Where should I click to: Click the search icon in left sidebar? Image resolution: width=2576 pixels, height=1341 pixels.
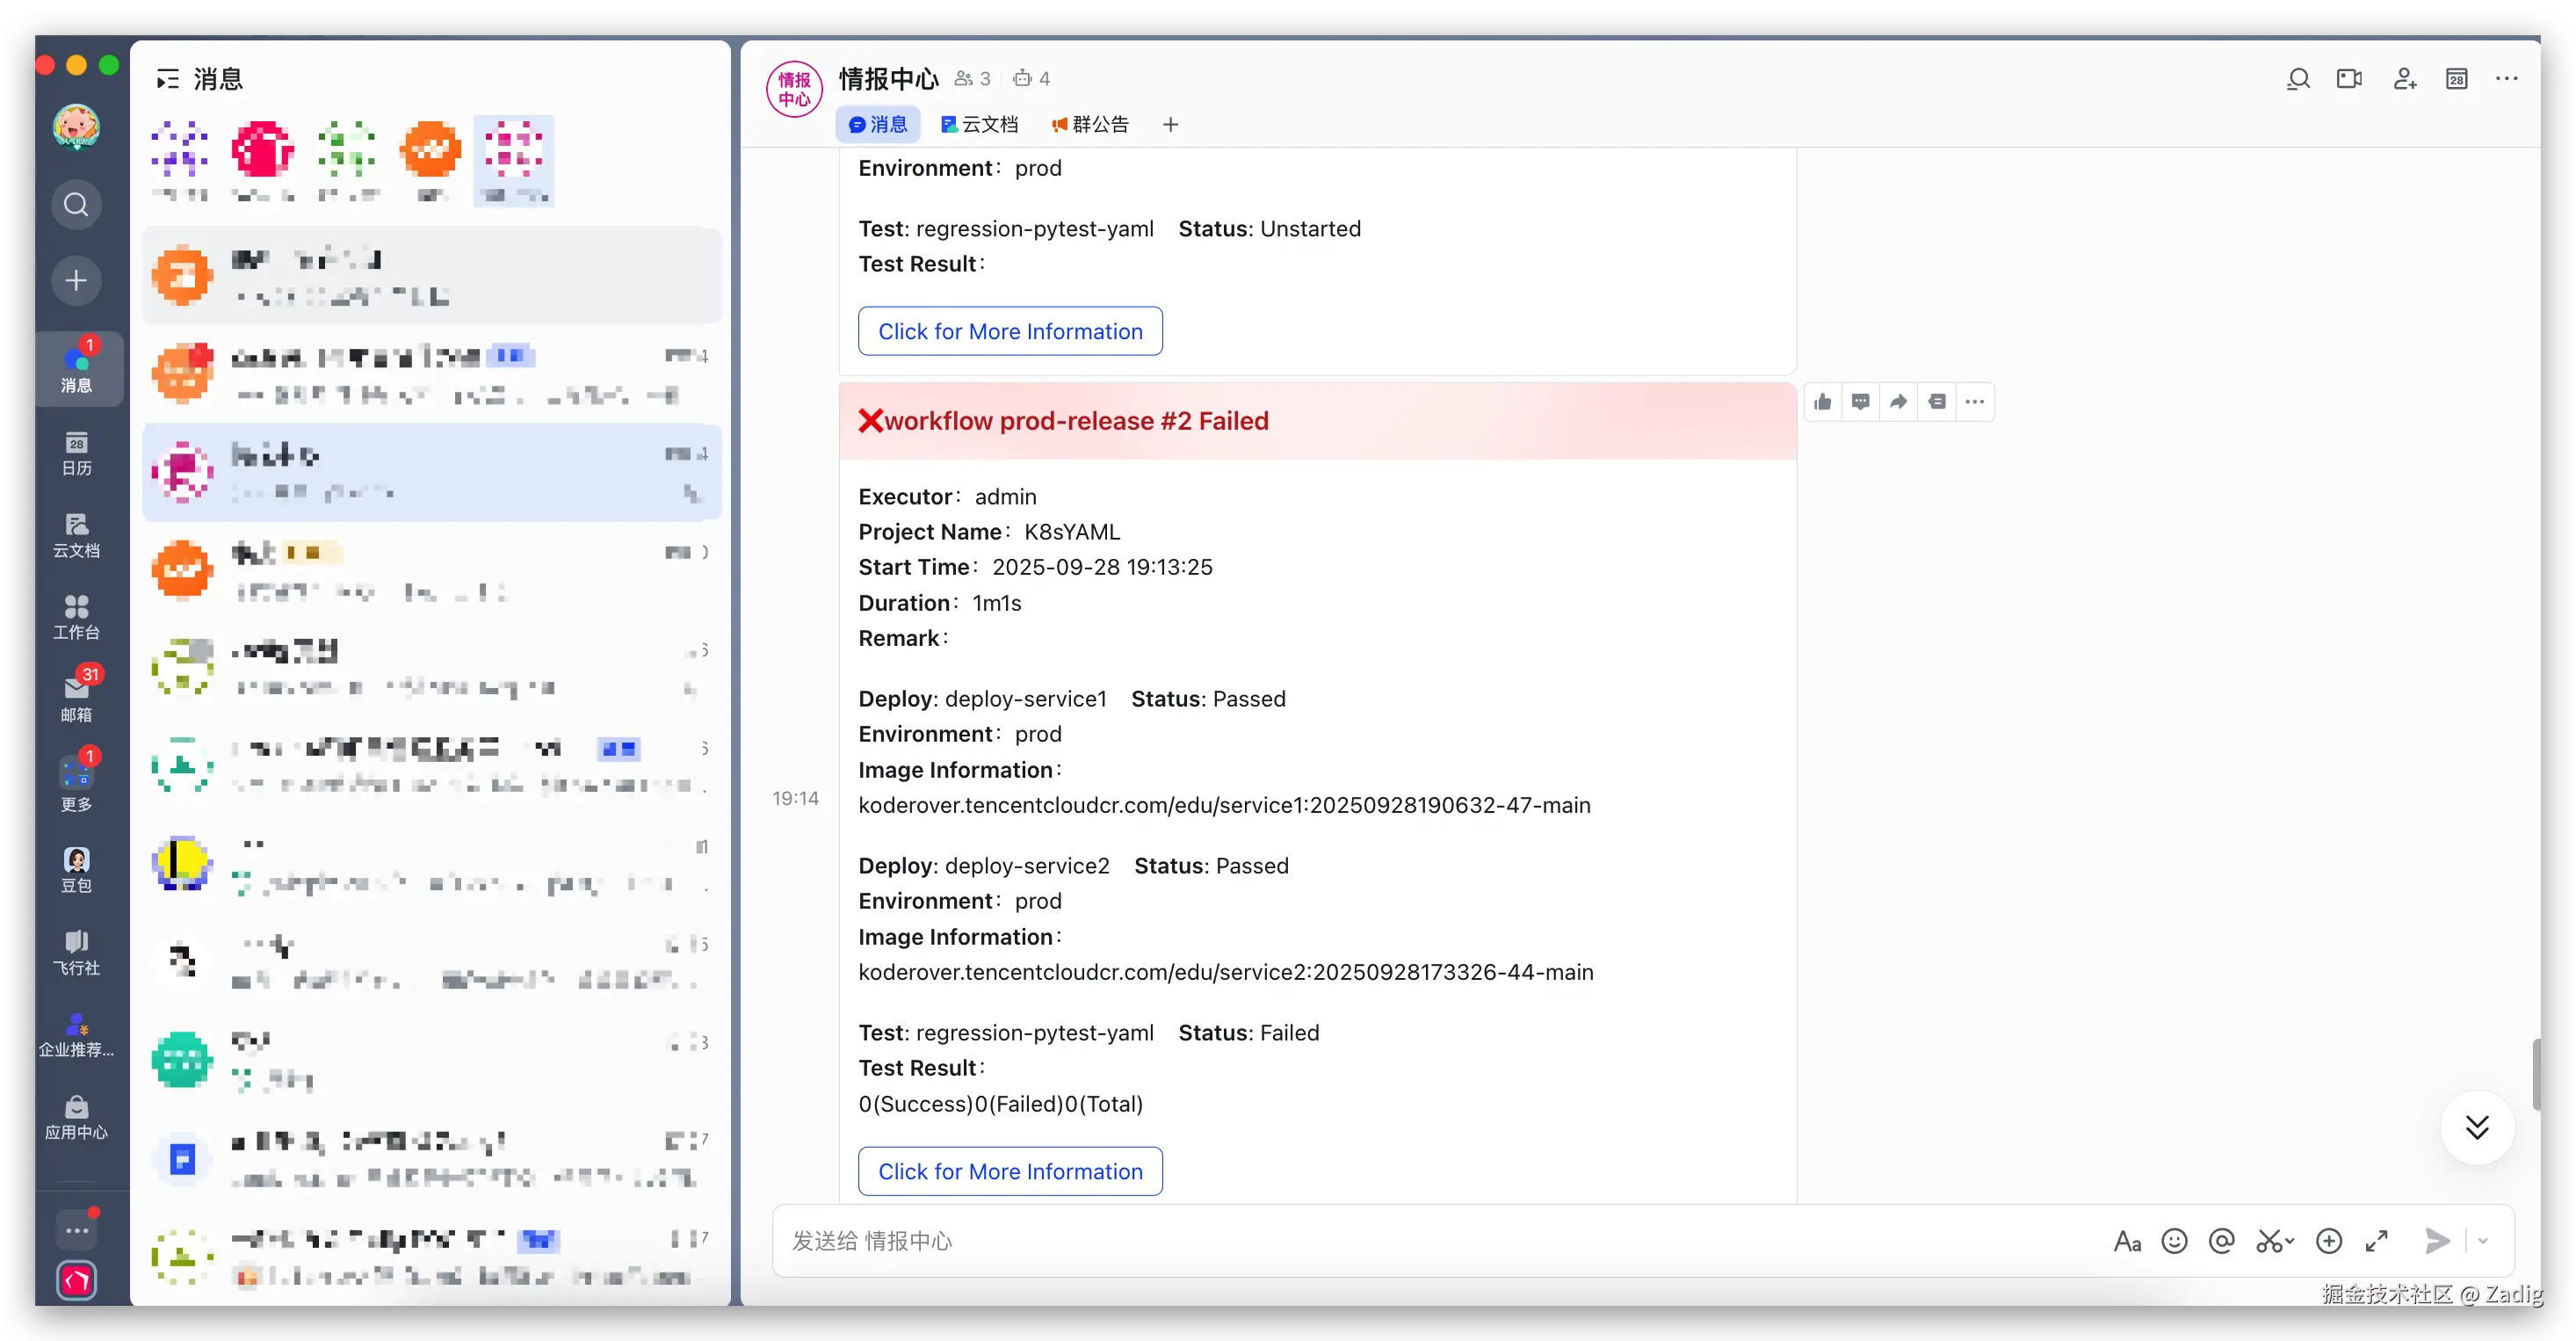click(76, 205)
